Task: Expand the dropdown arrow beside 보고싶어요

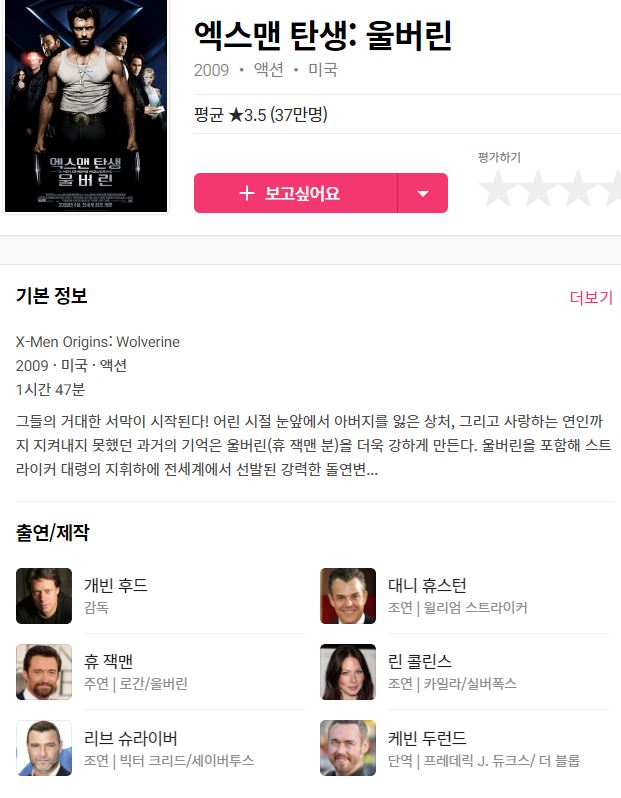Action: click(x=422, y=193)
